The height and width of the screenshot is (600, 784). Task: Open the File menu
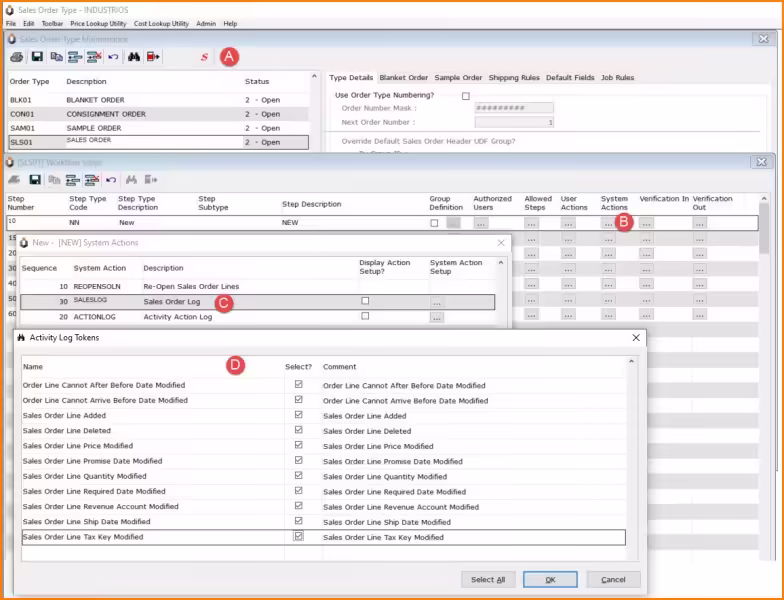[x=11, y=24]
